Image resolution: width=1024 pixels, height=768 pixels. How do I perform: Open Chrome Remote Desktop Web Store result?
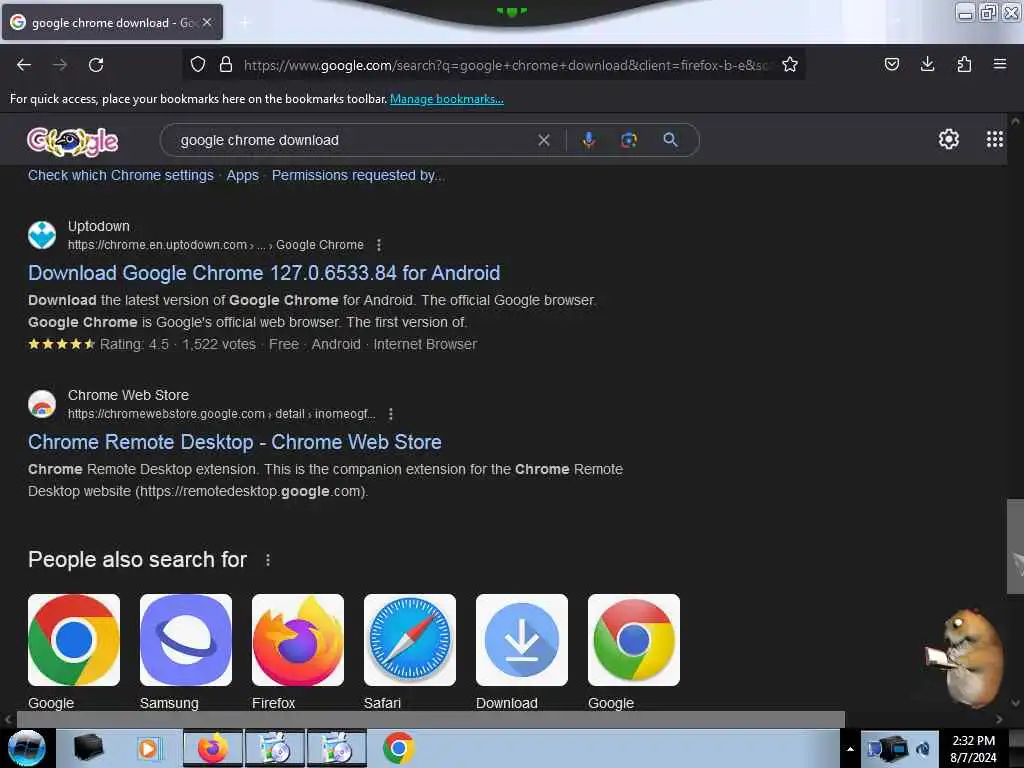click(234, 442)
